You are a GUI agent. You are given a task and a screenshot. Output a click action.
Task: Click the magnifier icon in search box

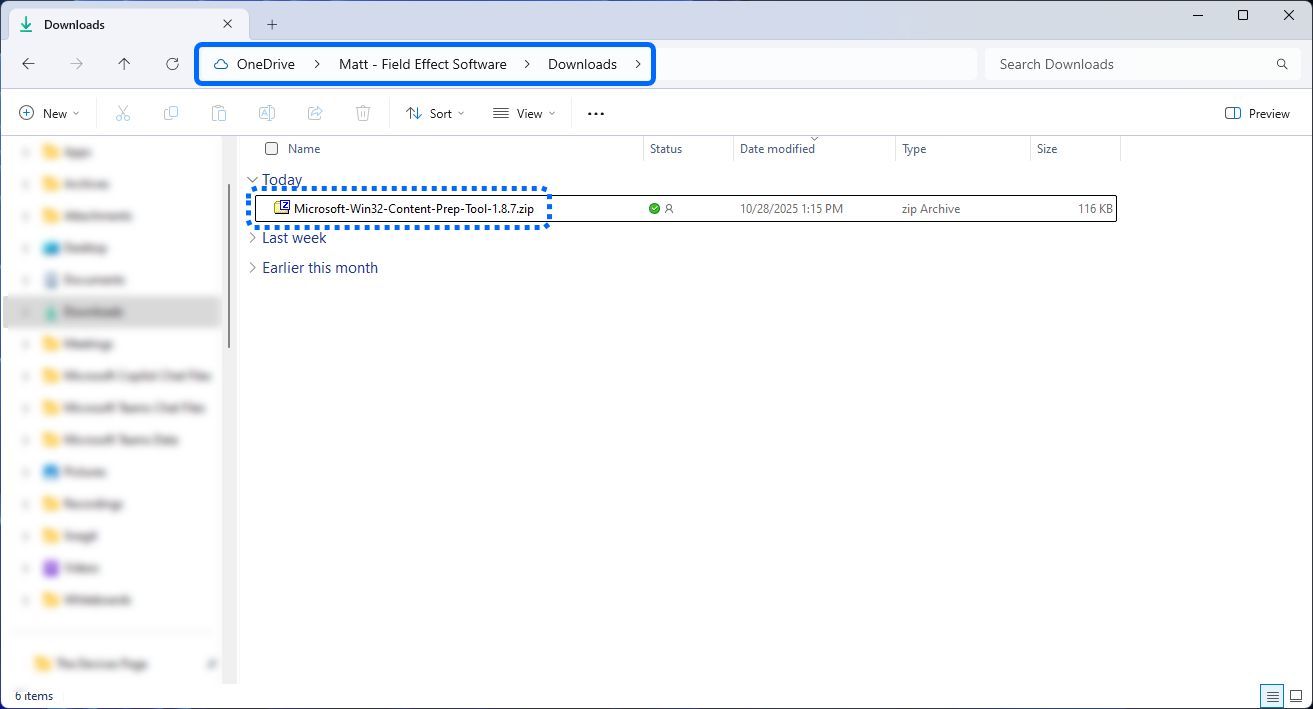coord(1282,64)
